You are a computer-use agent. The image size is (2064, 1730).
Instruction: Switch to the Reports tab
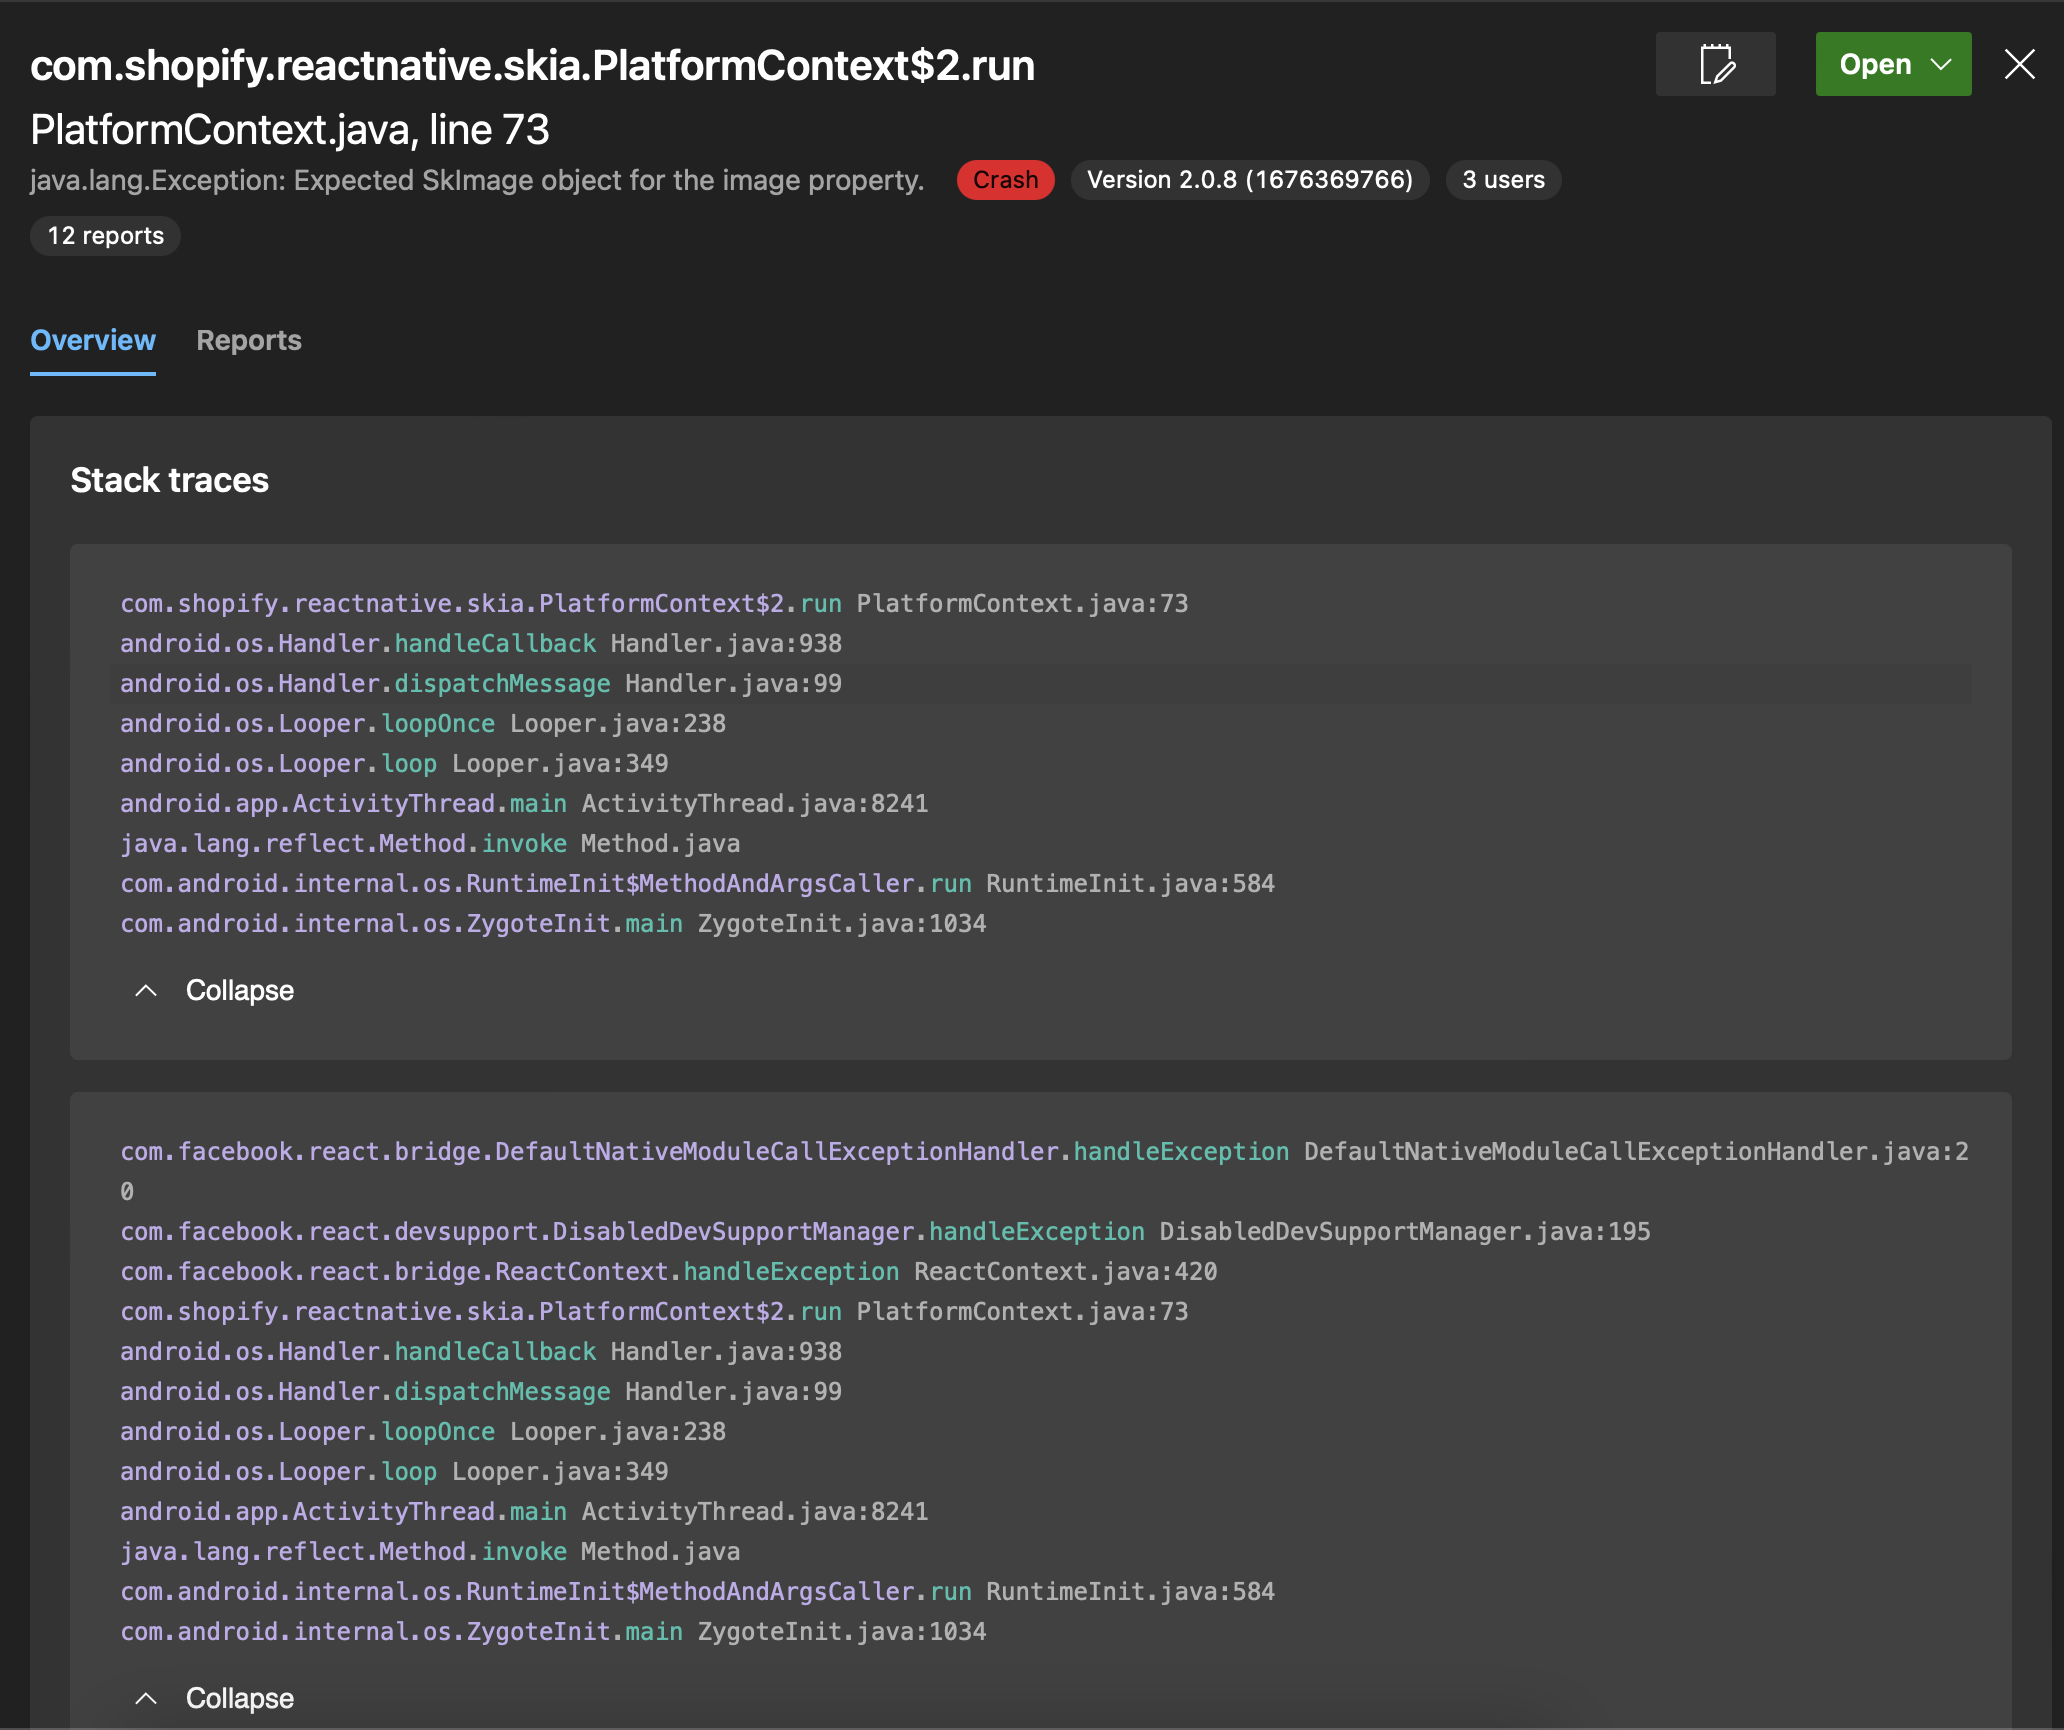[x=249, y=341]
